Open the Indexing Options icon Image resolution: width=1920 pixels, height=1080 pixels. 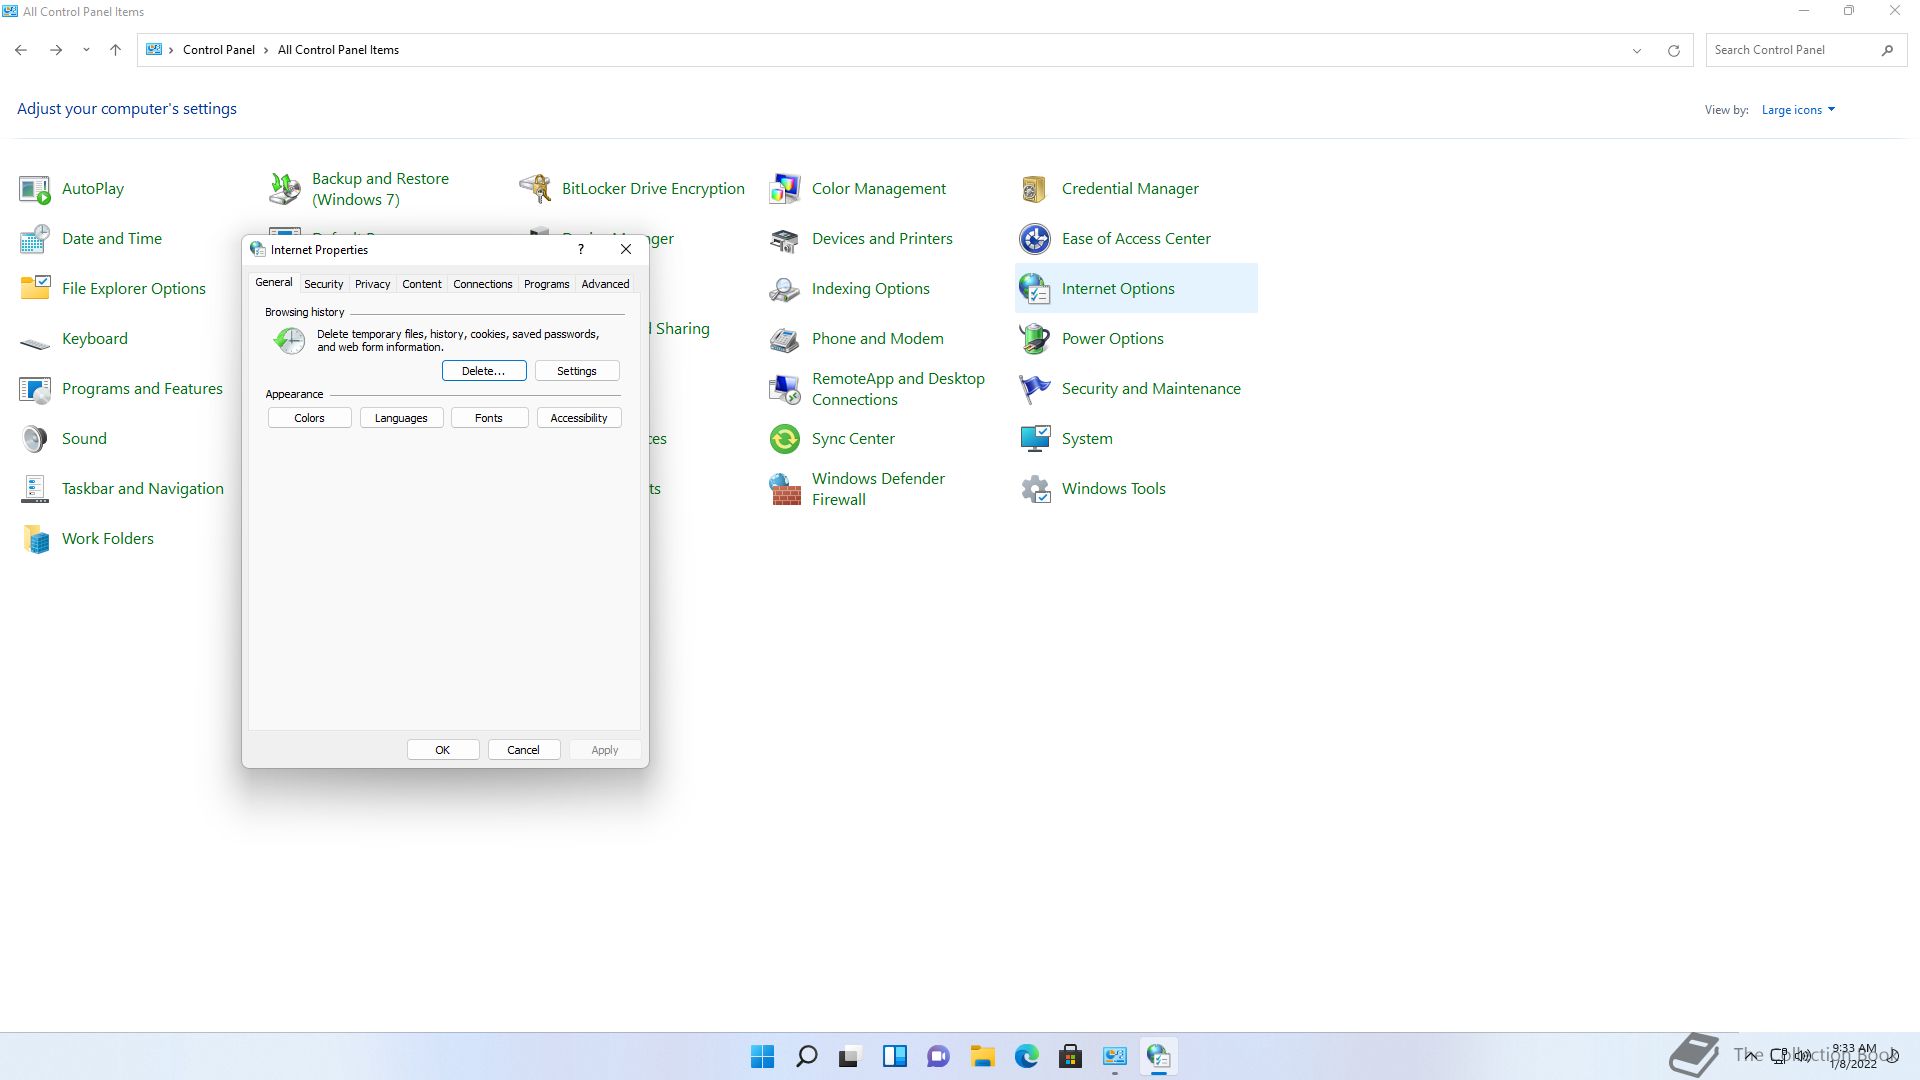[x=785, y=289]
